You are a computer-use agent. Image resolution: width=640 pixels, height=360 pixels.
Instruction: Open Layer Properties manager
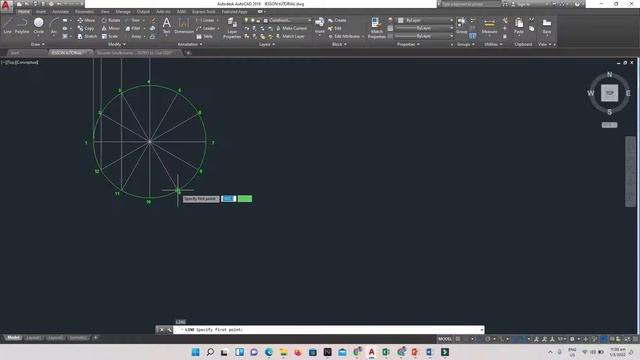click(x=232, y=28)
